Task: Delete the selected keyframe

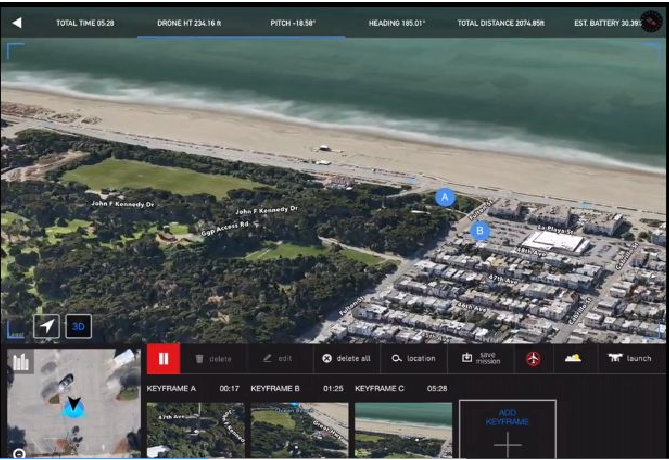Action: (213, 359)
